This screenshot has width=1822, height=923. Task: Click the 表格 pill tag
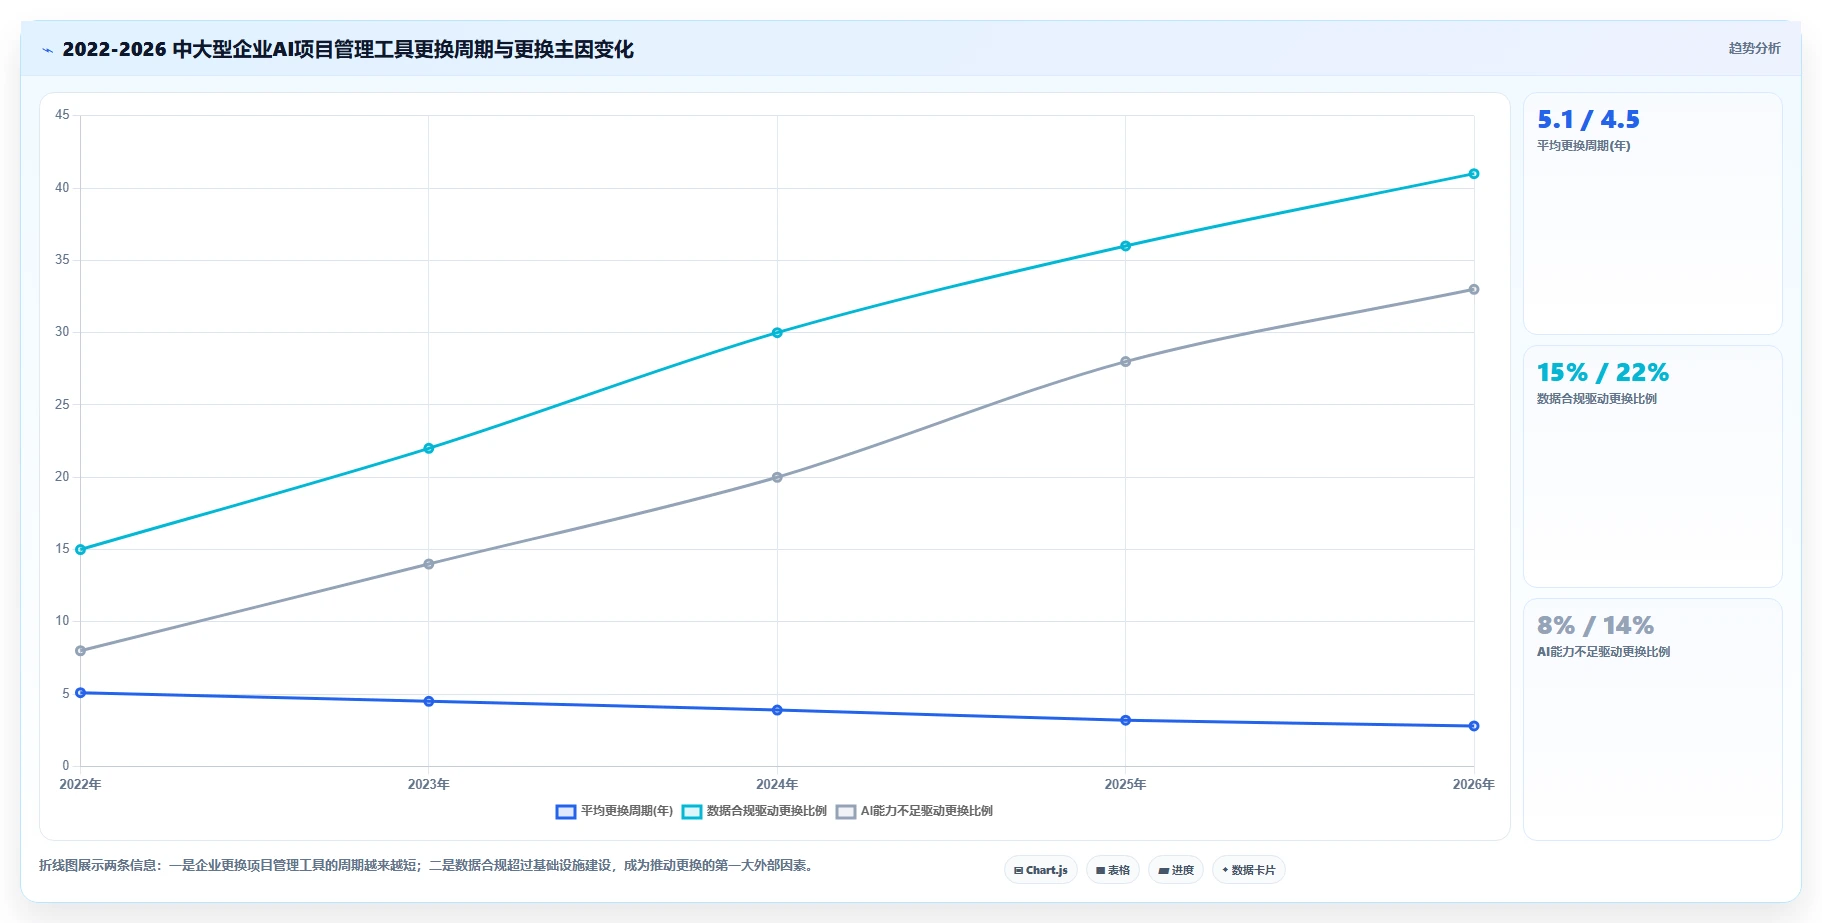[x=1113, y=870]
